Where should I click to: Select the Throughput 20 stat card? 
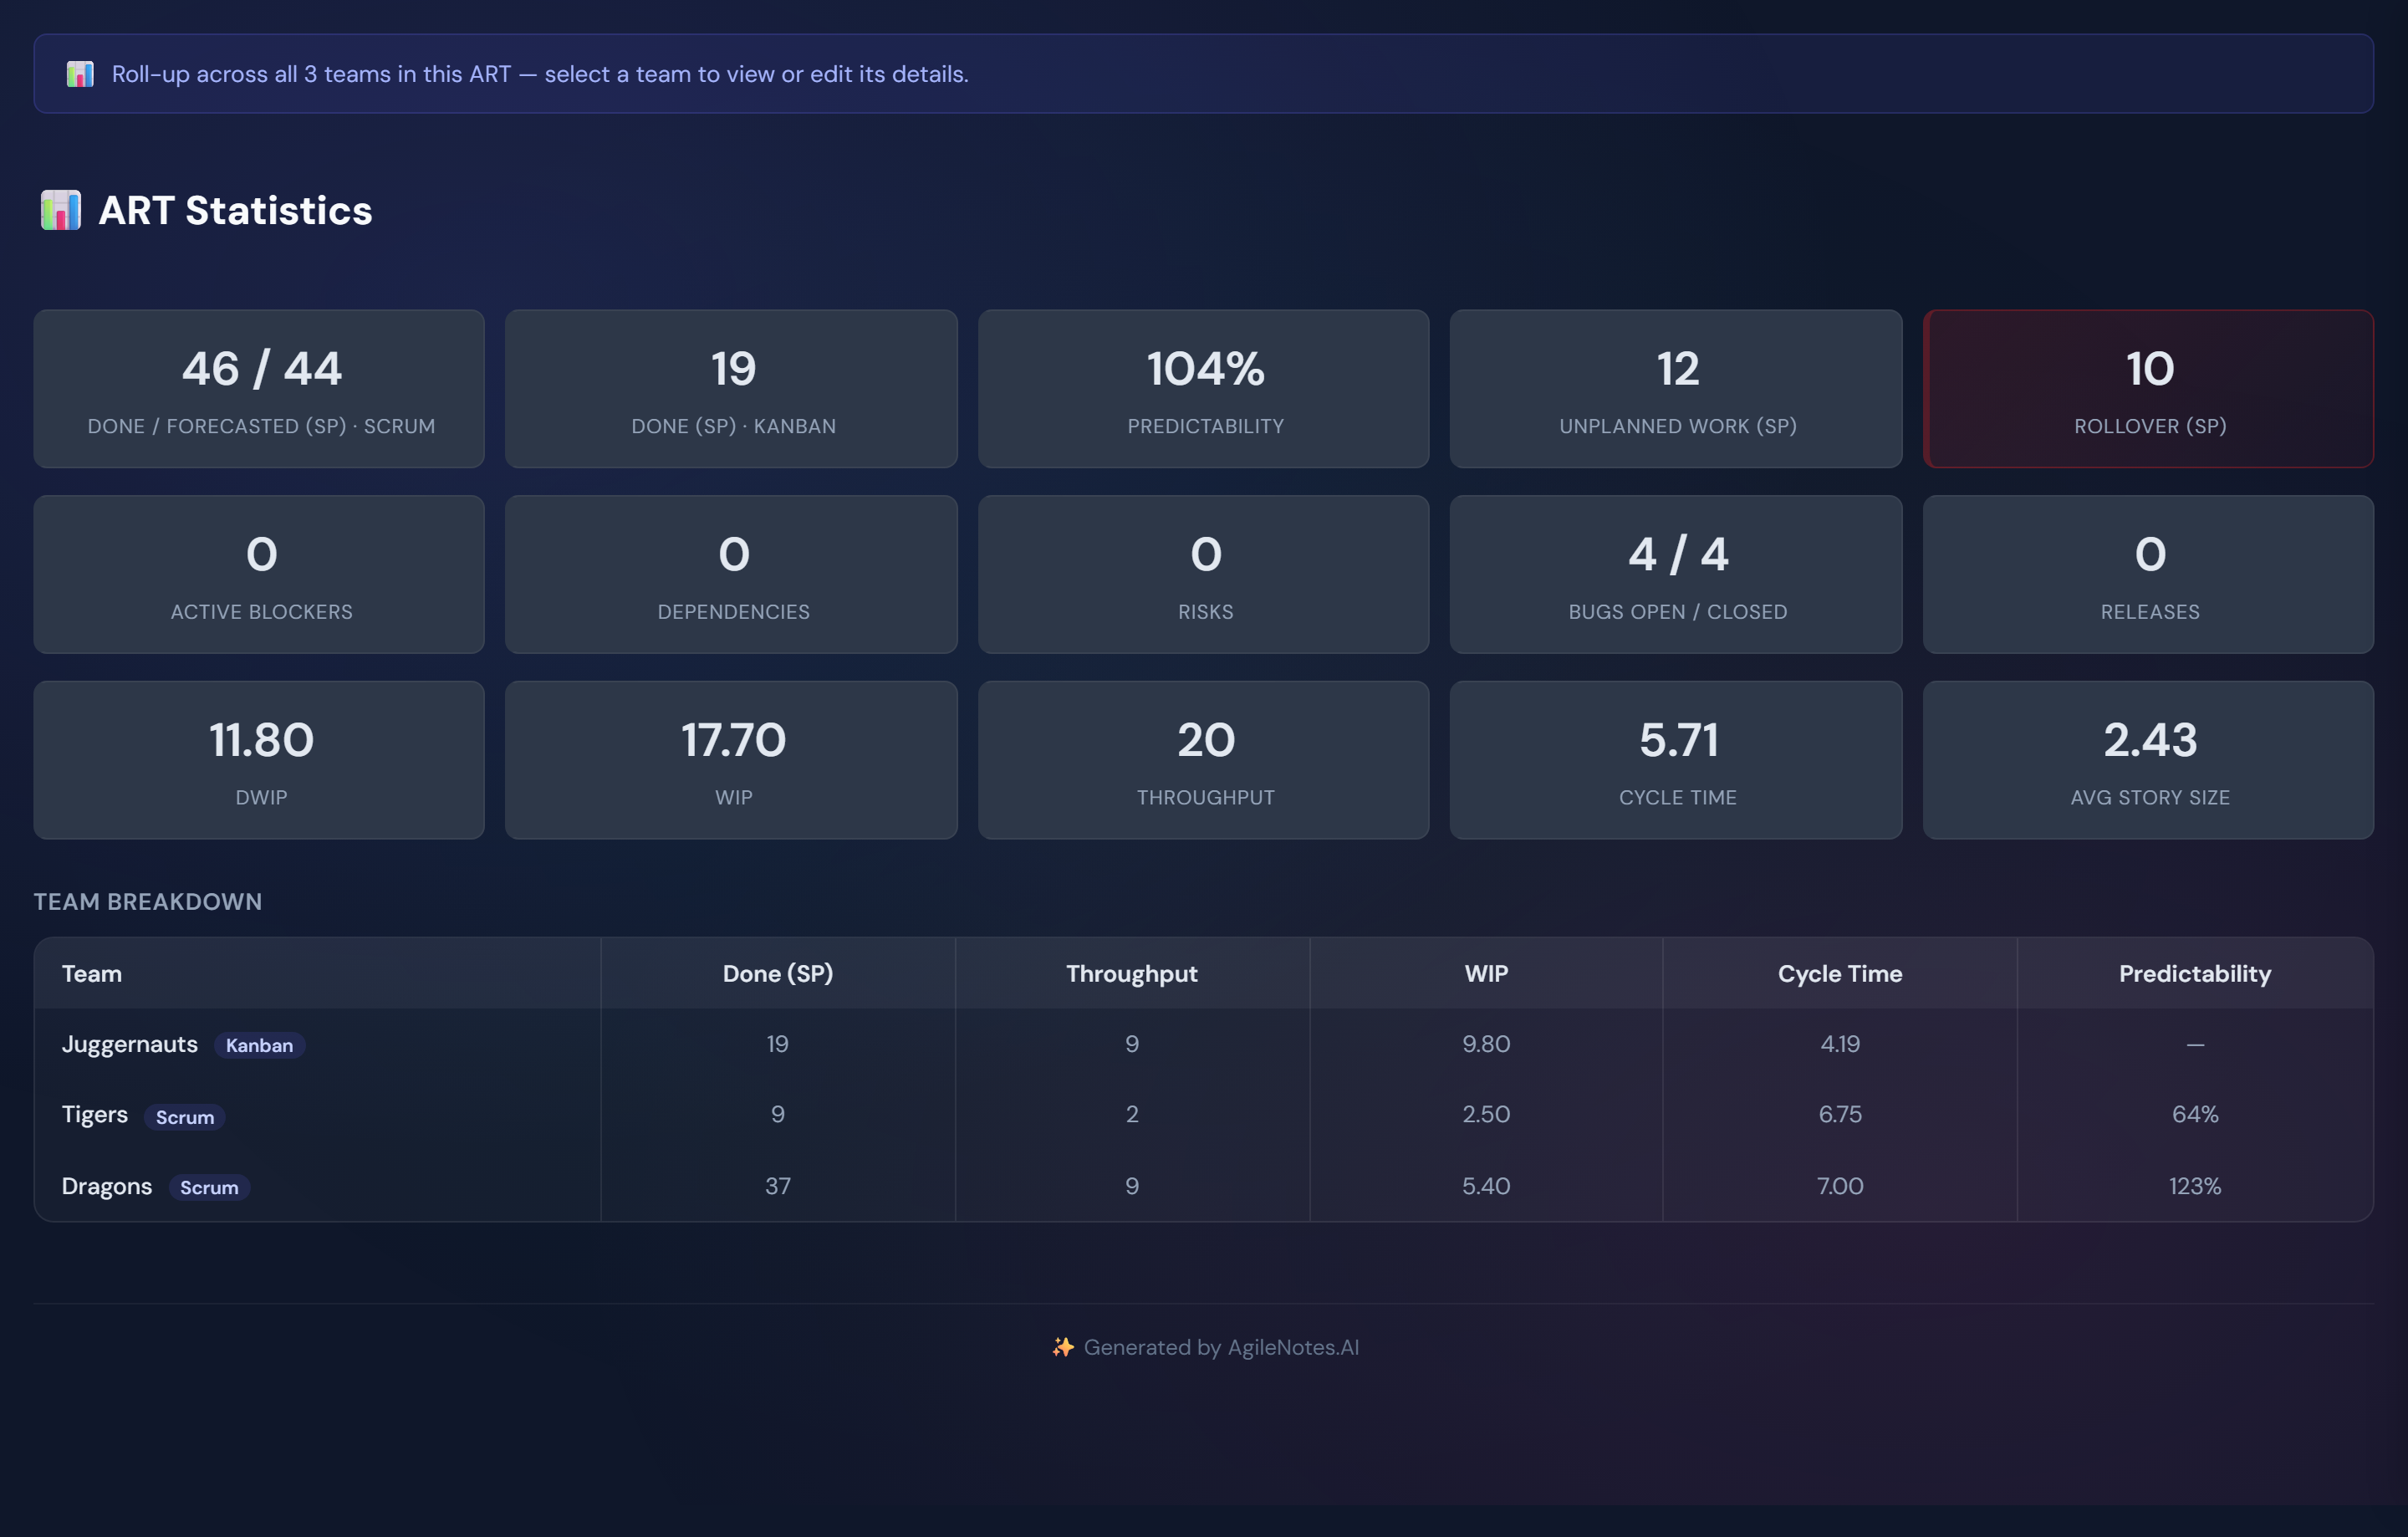[x=1204, y=760]
